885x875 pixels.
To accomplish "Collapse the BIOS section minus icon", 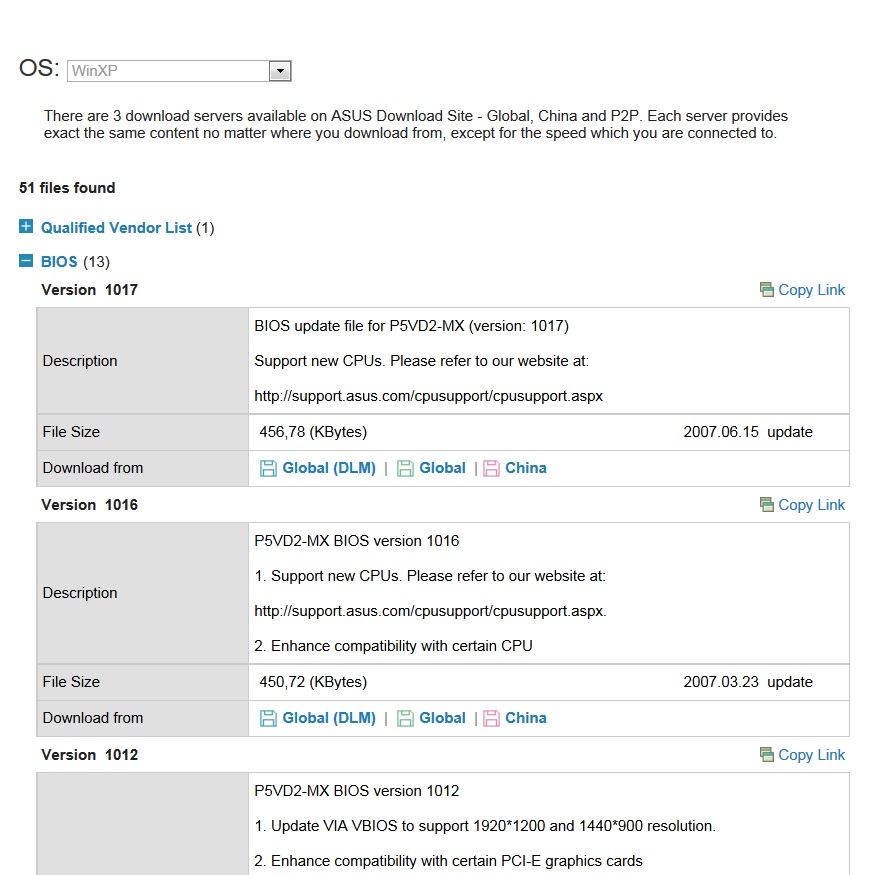I will 26,260.
